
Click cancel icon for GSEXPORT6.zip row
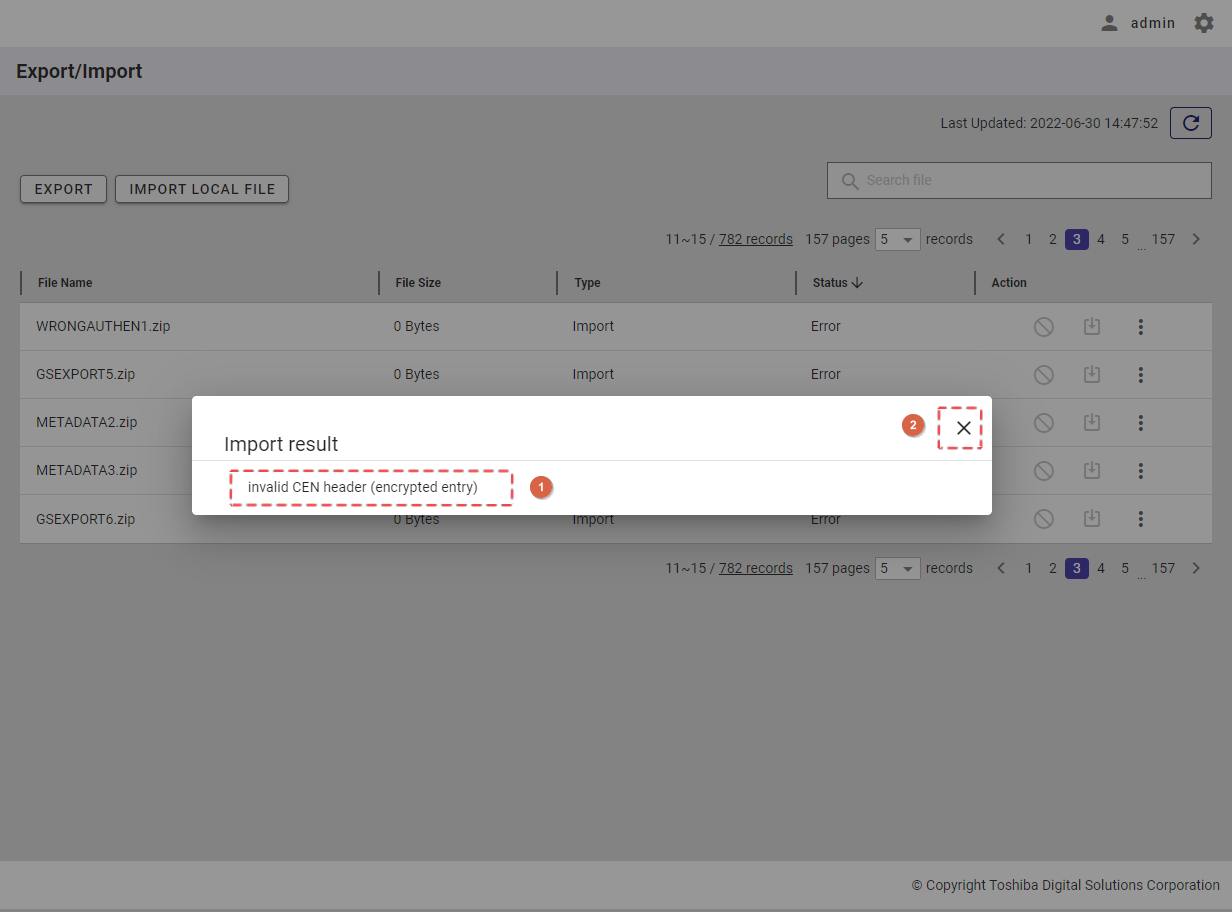(1043, 519)
